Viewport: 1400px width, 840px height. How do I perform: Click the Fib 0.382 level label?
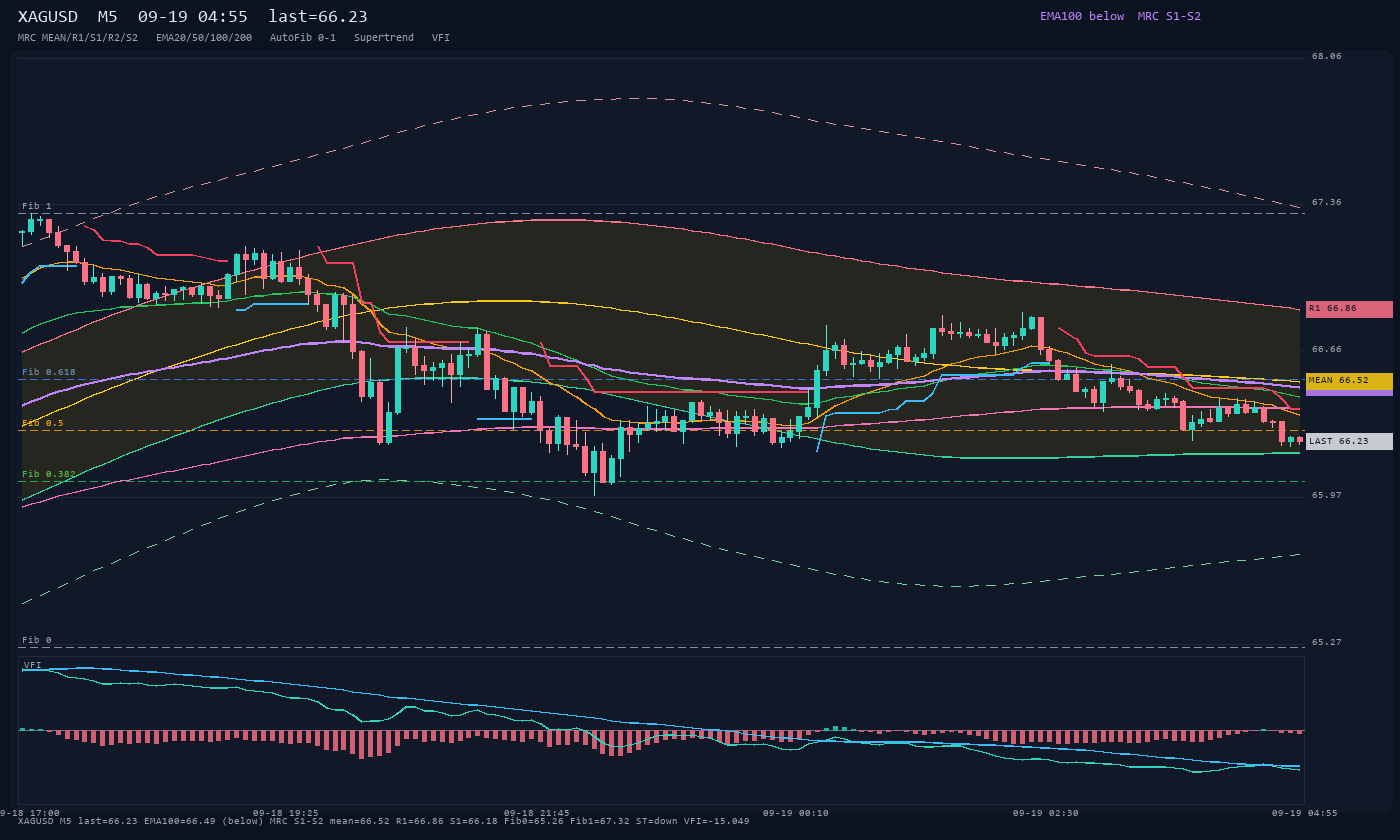click(x=49, y=474)
